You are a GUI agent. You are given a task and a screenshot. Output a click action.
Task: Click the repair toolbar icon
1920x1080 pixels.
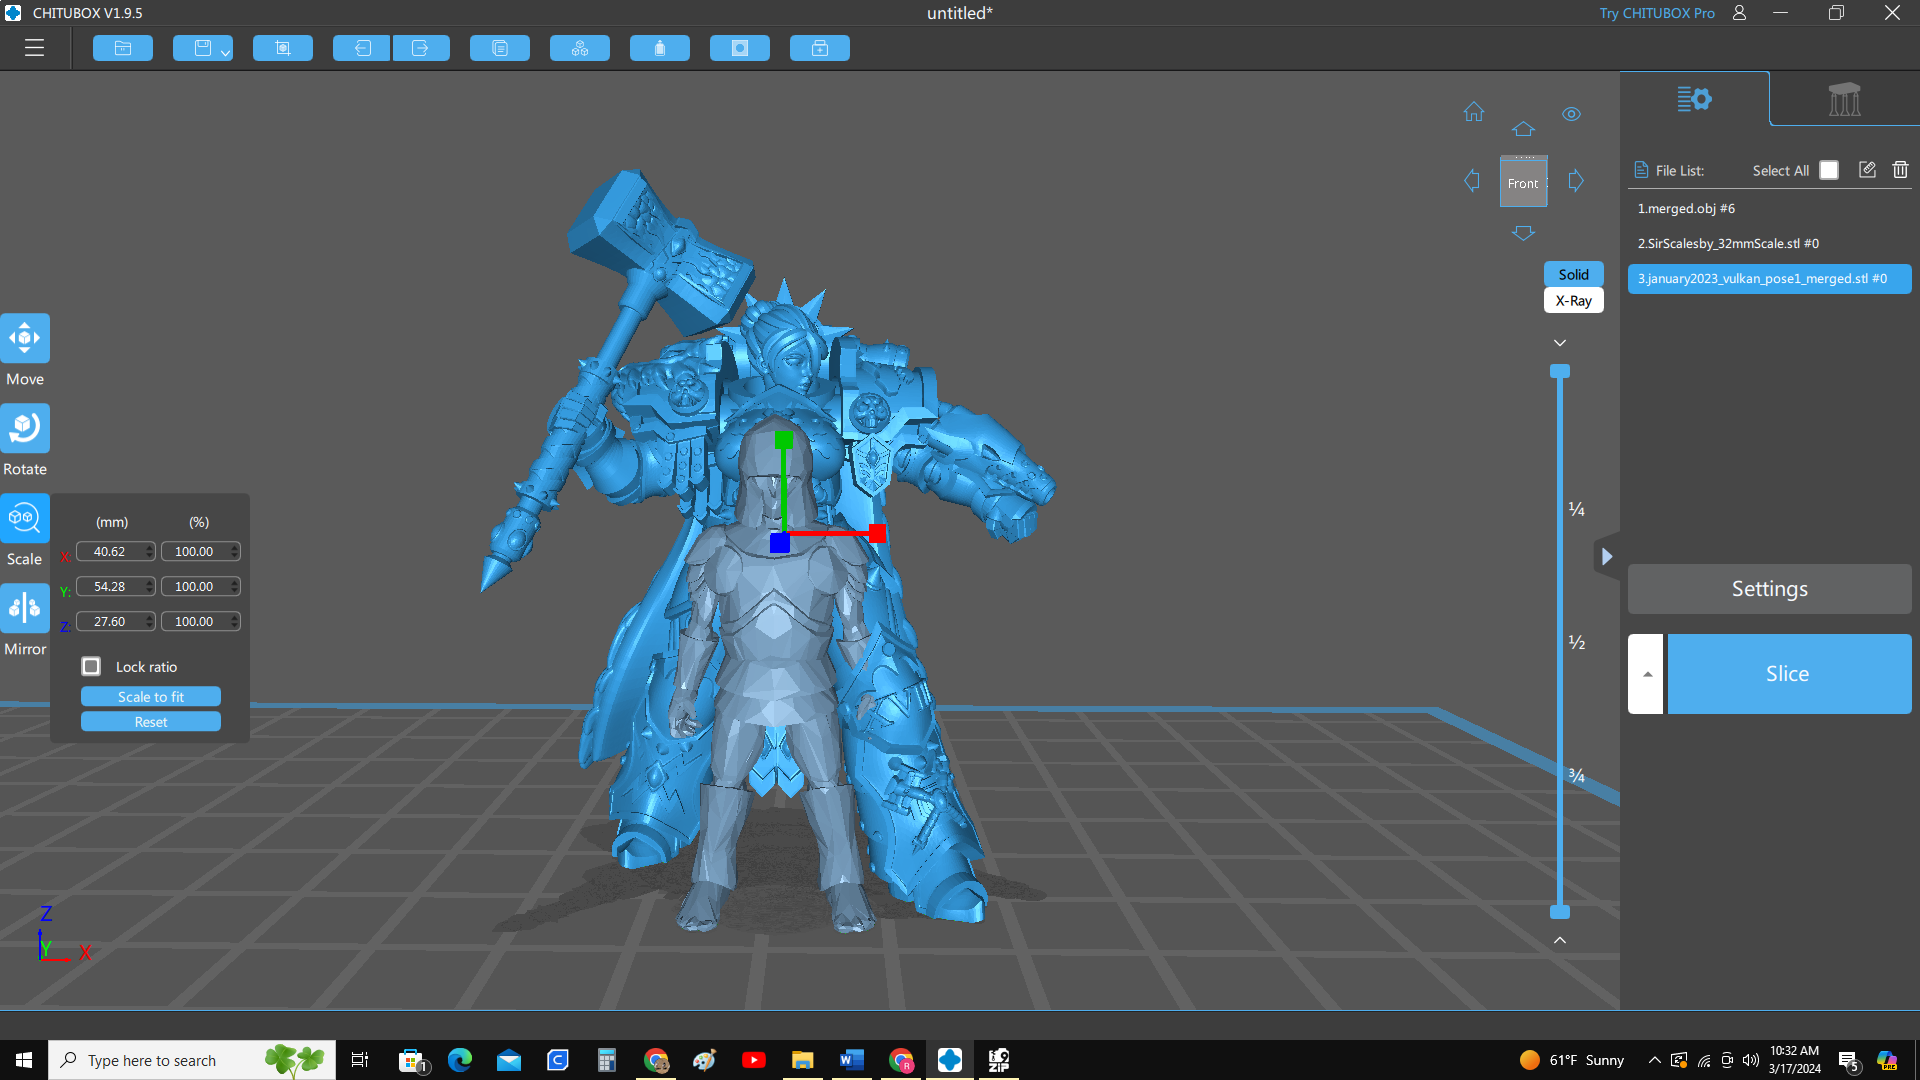pyautogui.click(x=820, y=48)
